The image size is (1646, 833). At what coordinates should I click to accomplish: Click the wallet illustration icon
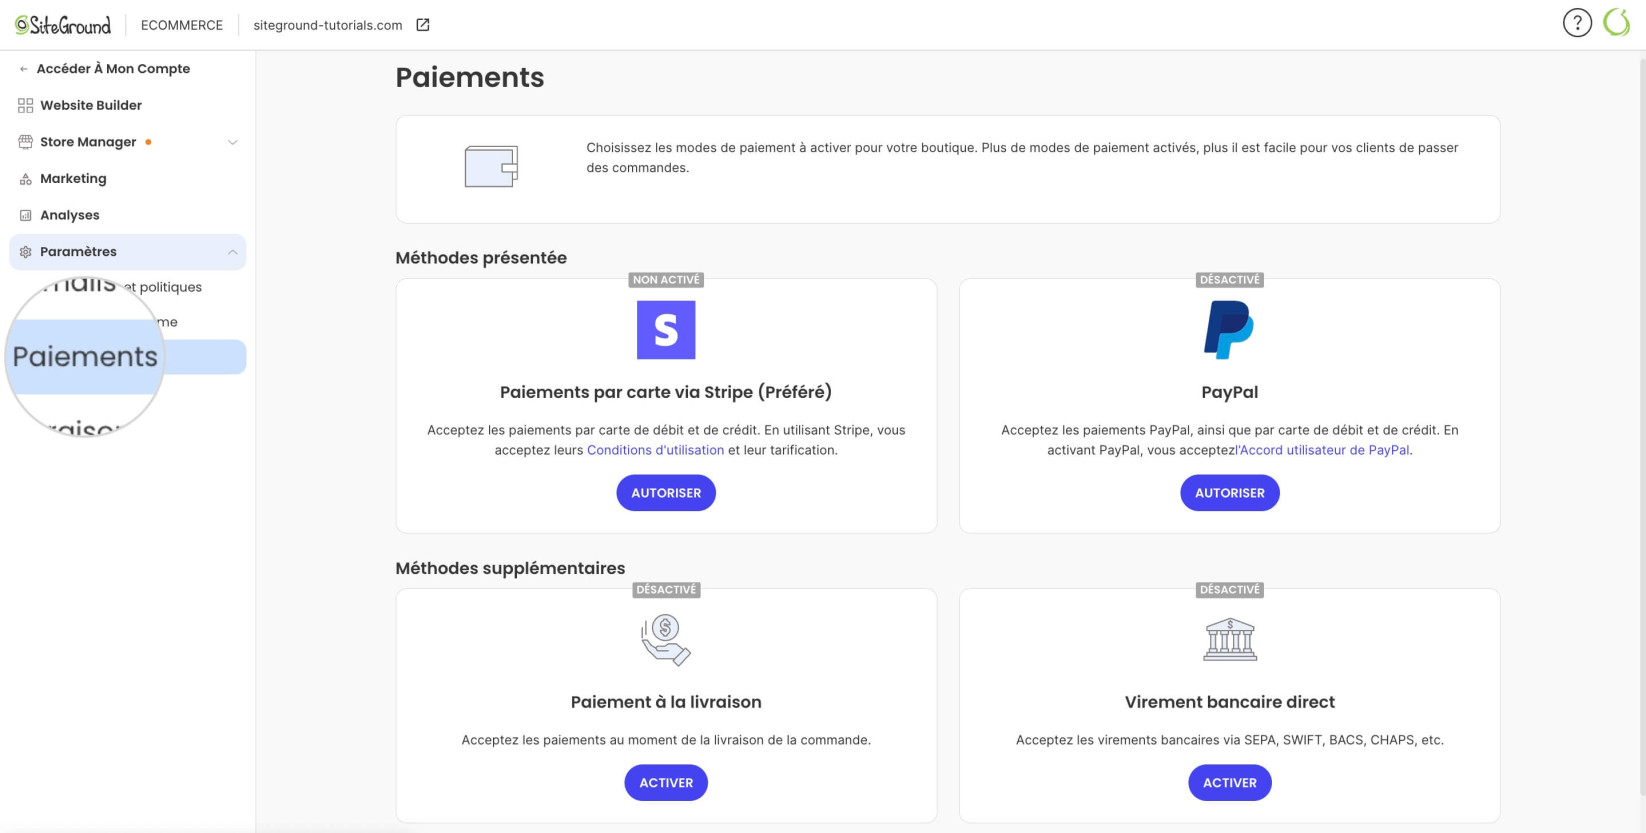click(491, 166)
